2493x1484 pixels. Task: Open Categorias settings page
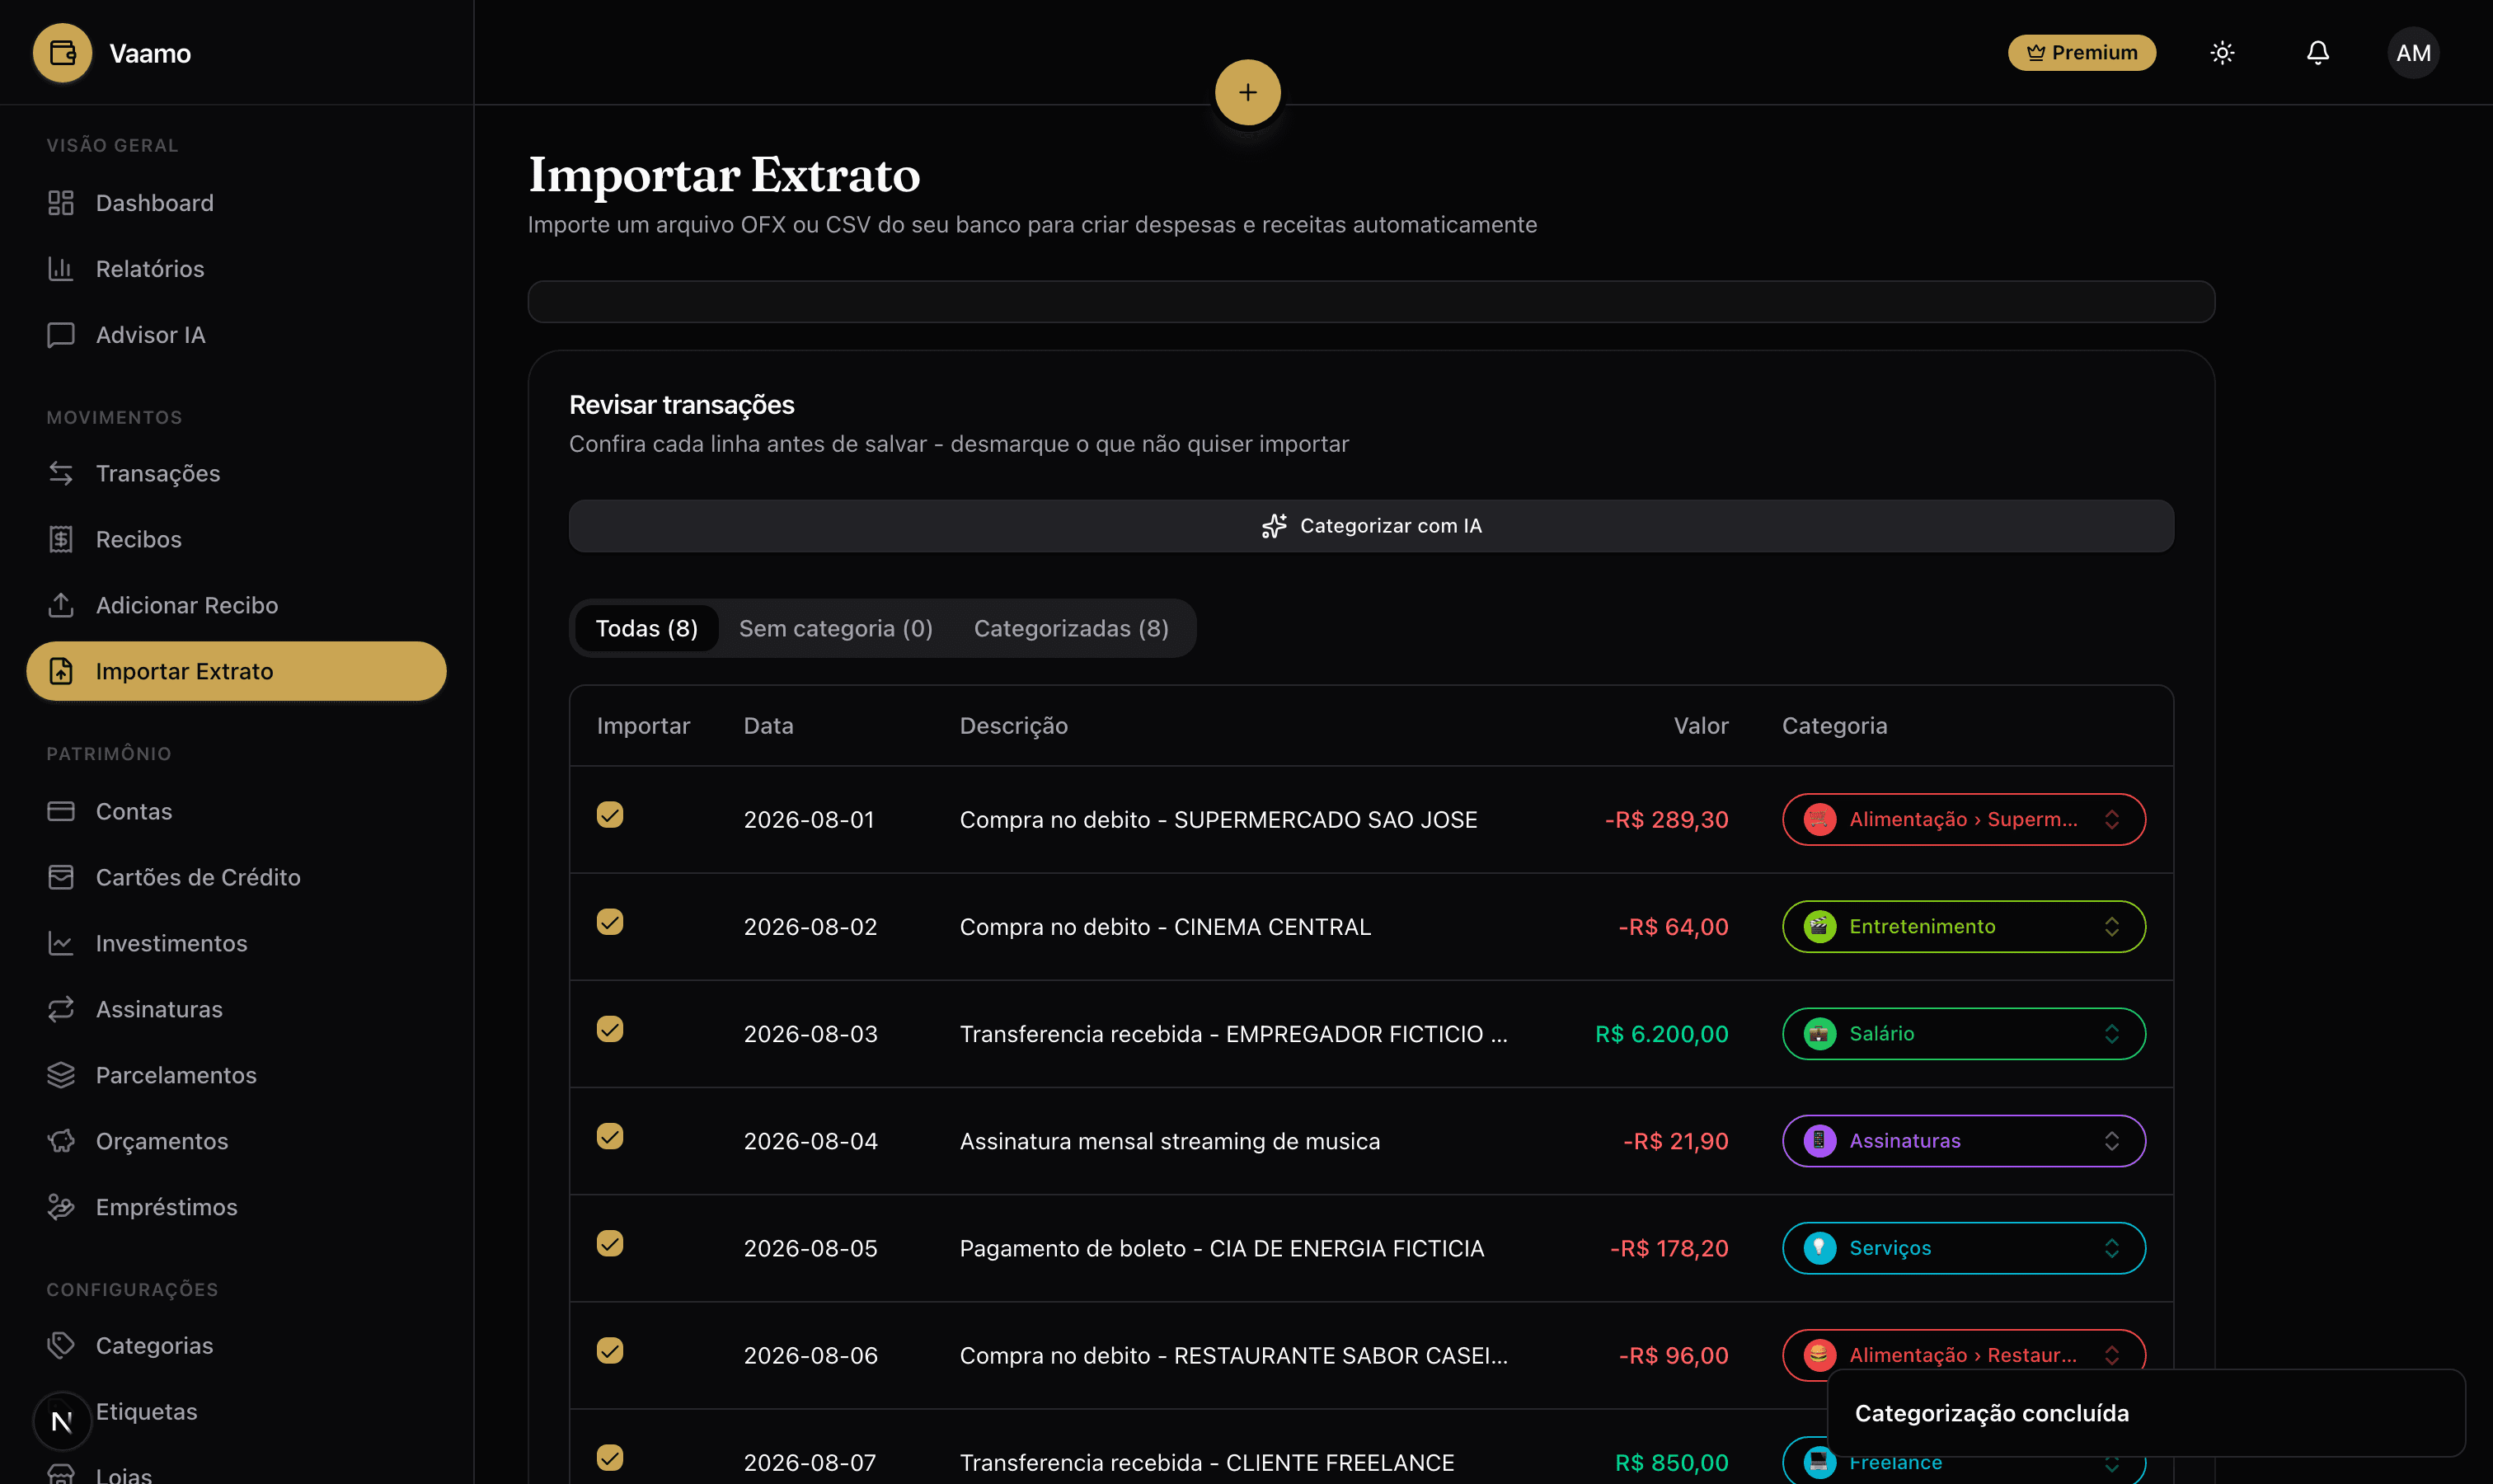(x=236, y=1345)
